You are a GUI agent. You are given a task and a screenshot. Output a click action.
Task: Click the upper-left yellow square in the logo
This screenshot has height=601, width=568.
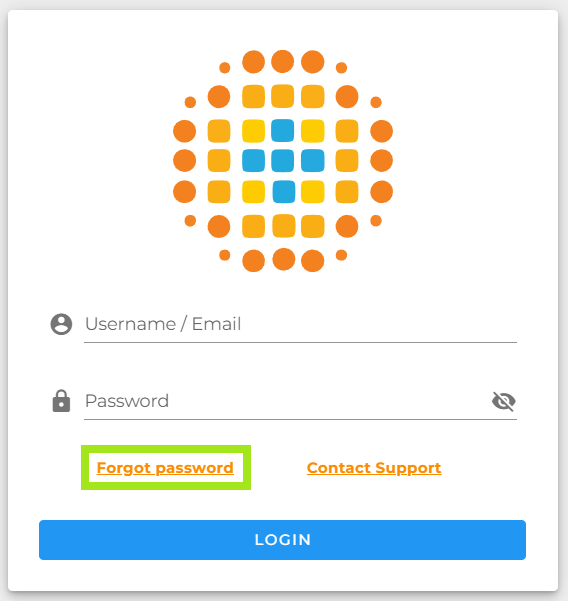coord(253,131)
